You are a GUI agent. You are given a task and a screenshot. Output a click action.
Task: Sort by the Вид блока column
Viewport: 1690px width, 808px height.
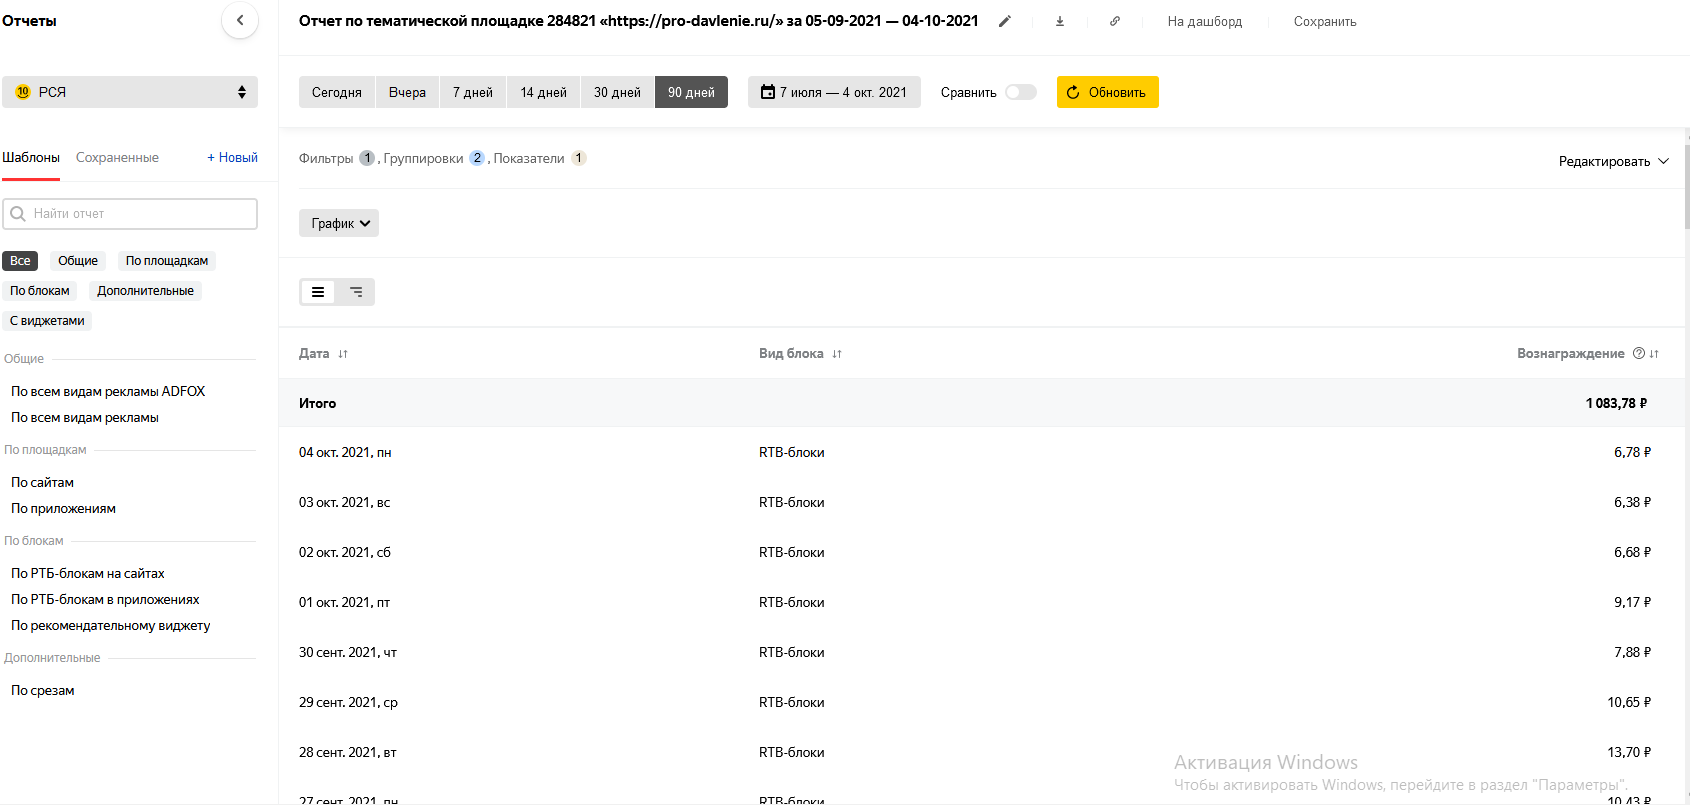[x=837, y=354]
